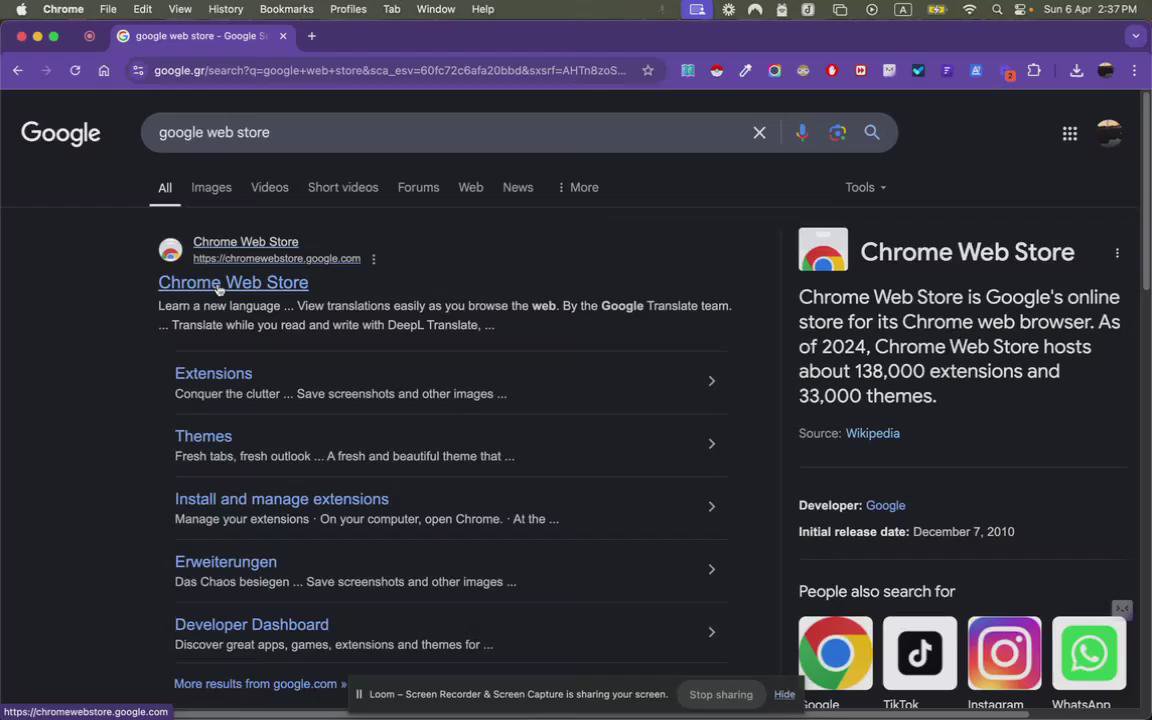Switch to the Forums tab
Image resolution: width=1152 pixels, height=720 pixels.
[419, 187]
